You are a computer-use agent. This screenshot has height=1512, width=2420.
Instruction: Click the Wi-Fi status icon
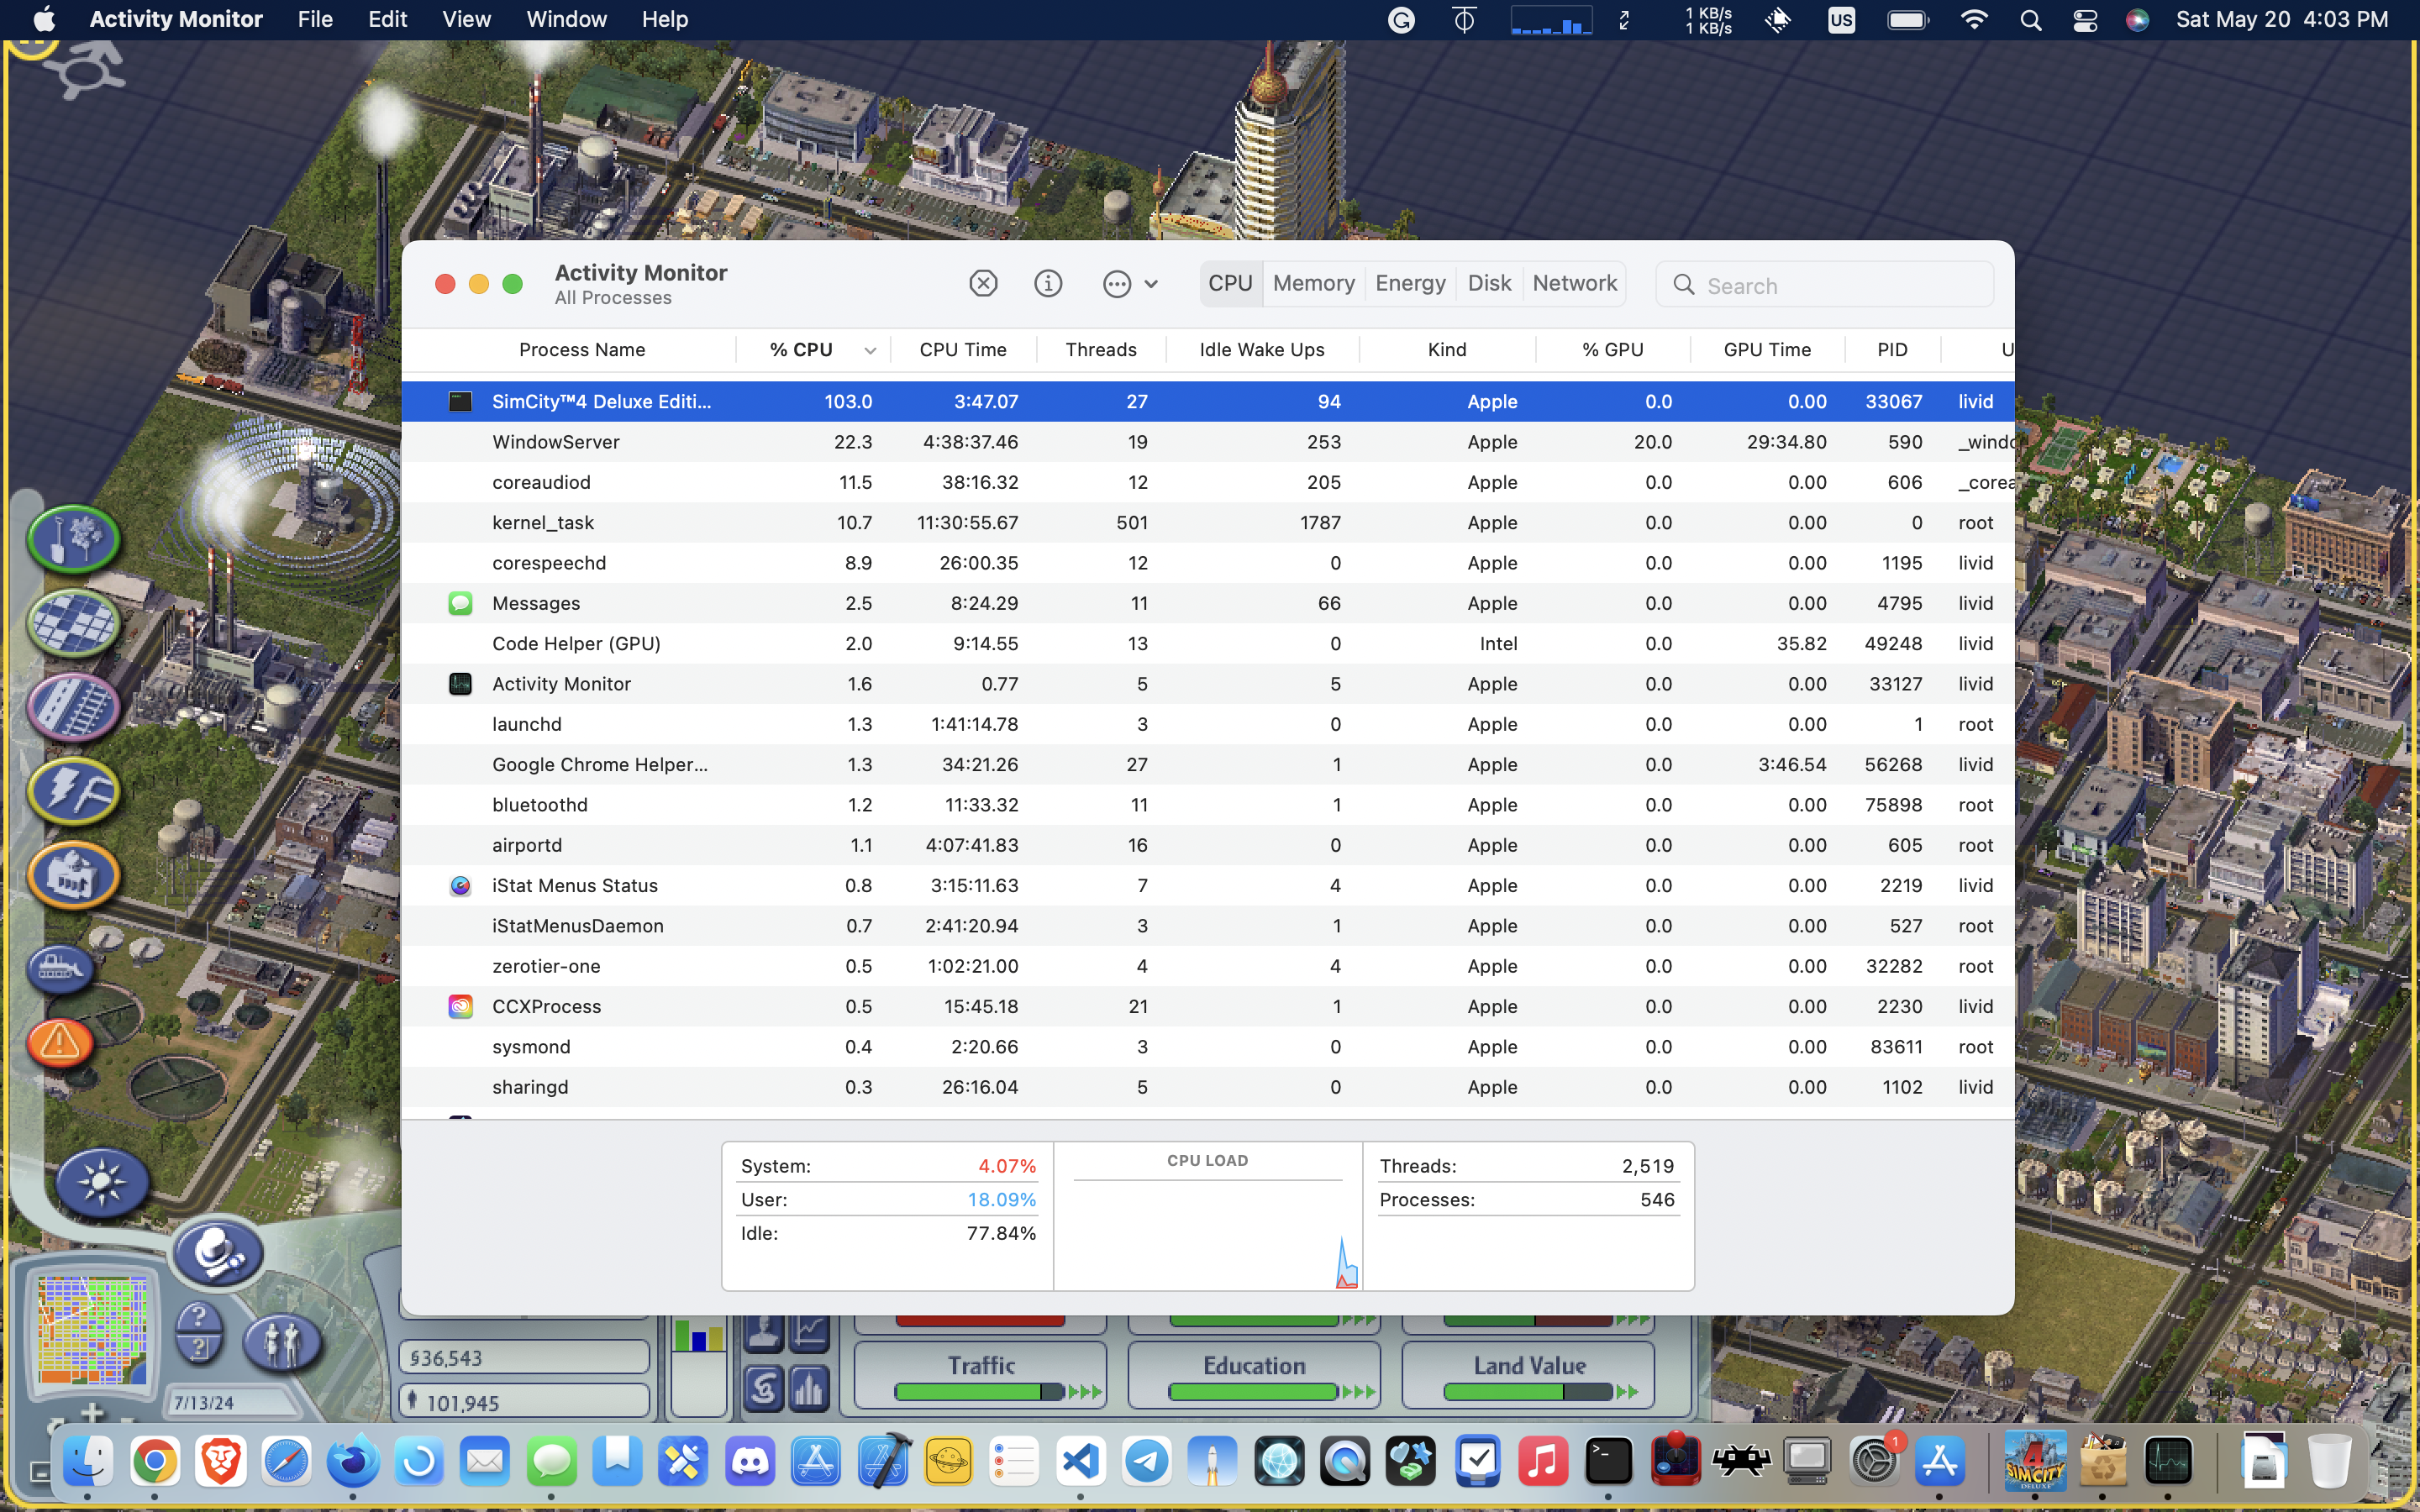[1973, 20]
